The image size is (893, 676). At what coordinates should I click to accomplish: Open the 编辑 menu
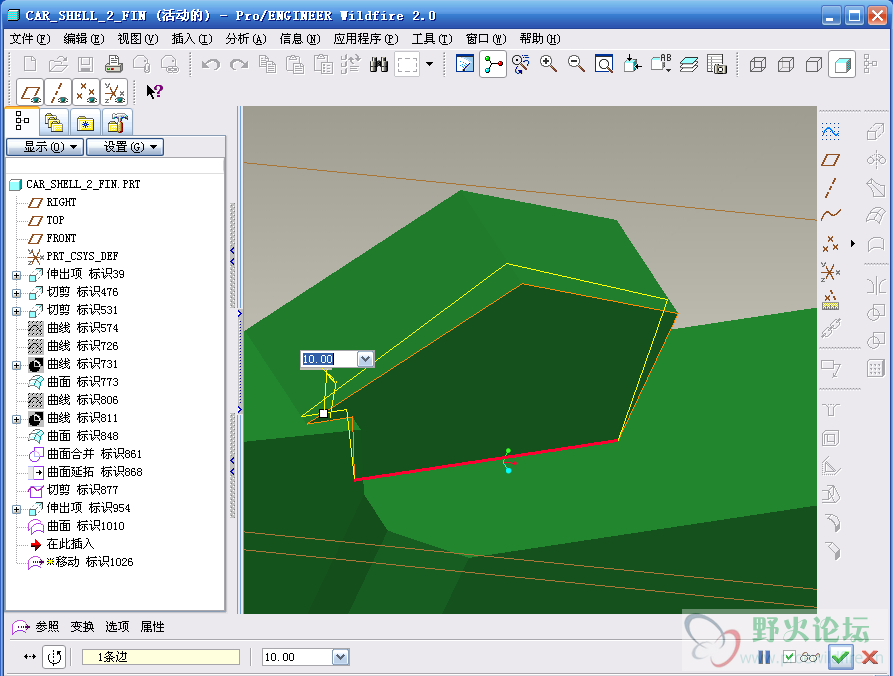tap(84, 39)
